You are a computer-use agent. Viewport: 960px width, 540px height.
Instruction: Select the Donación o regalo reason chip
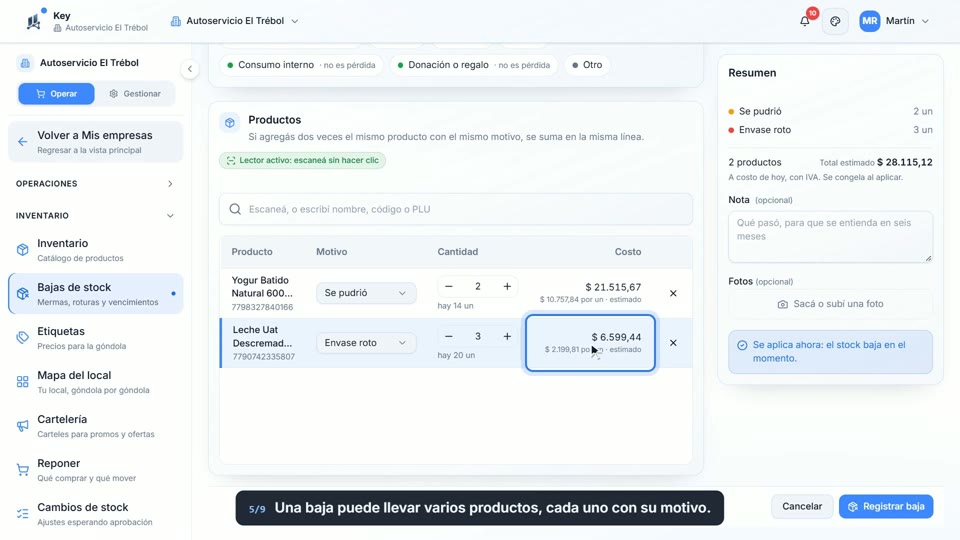click(474, 65)
